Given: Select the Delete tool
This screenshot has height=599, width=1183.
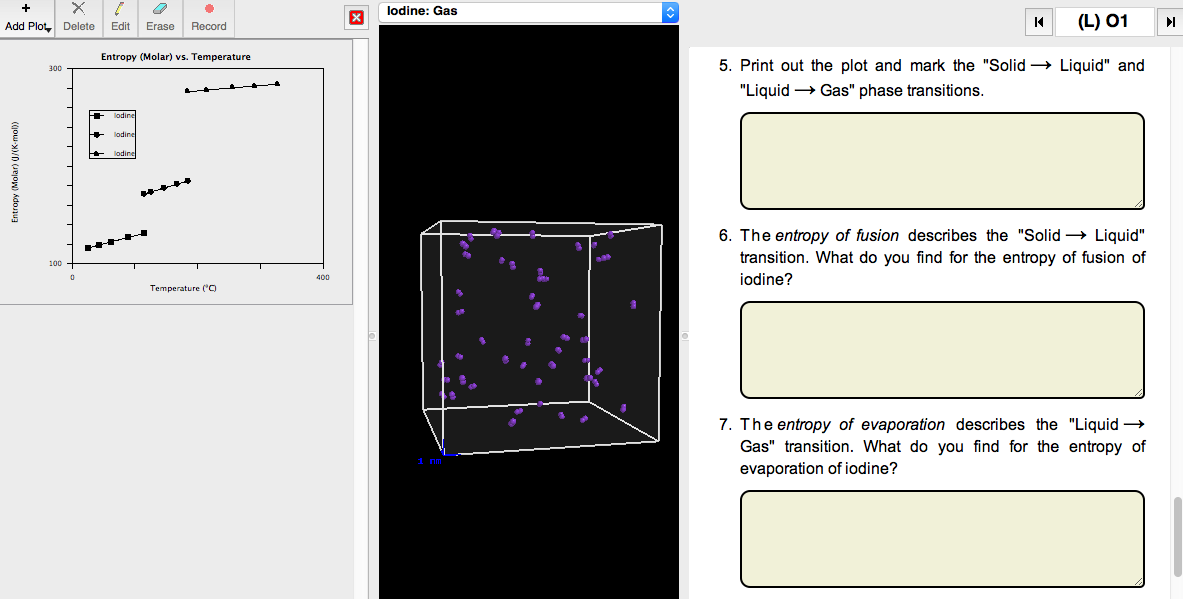Looking at the screenshot, I should tap(78, 17).
